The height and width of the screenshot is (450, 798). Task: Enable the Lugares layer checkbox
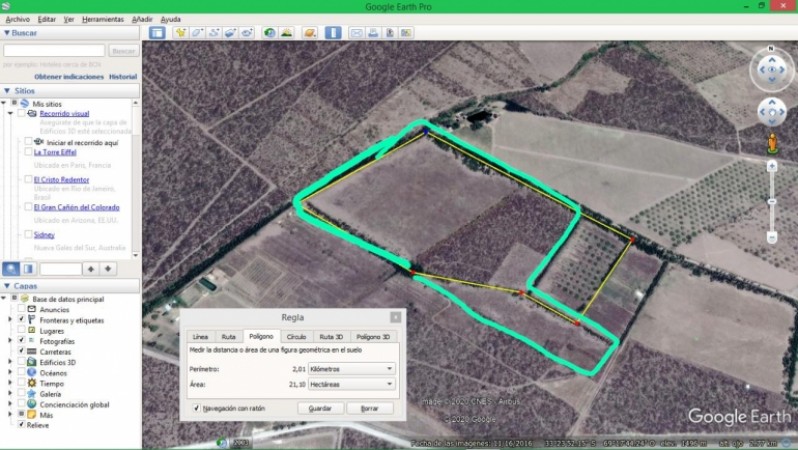(x=21, y=330)
